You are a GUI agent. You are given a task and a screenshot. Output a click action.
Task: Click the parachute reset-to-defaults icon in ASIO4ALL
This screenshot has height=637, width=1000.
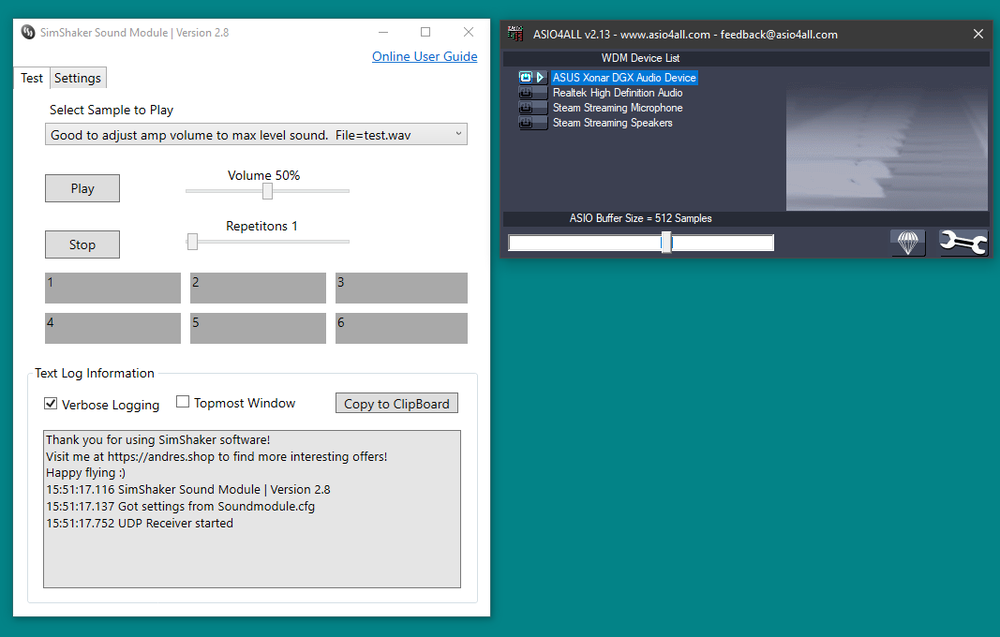pos(908,243)
